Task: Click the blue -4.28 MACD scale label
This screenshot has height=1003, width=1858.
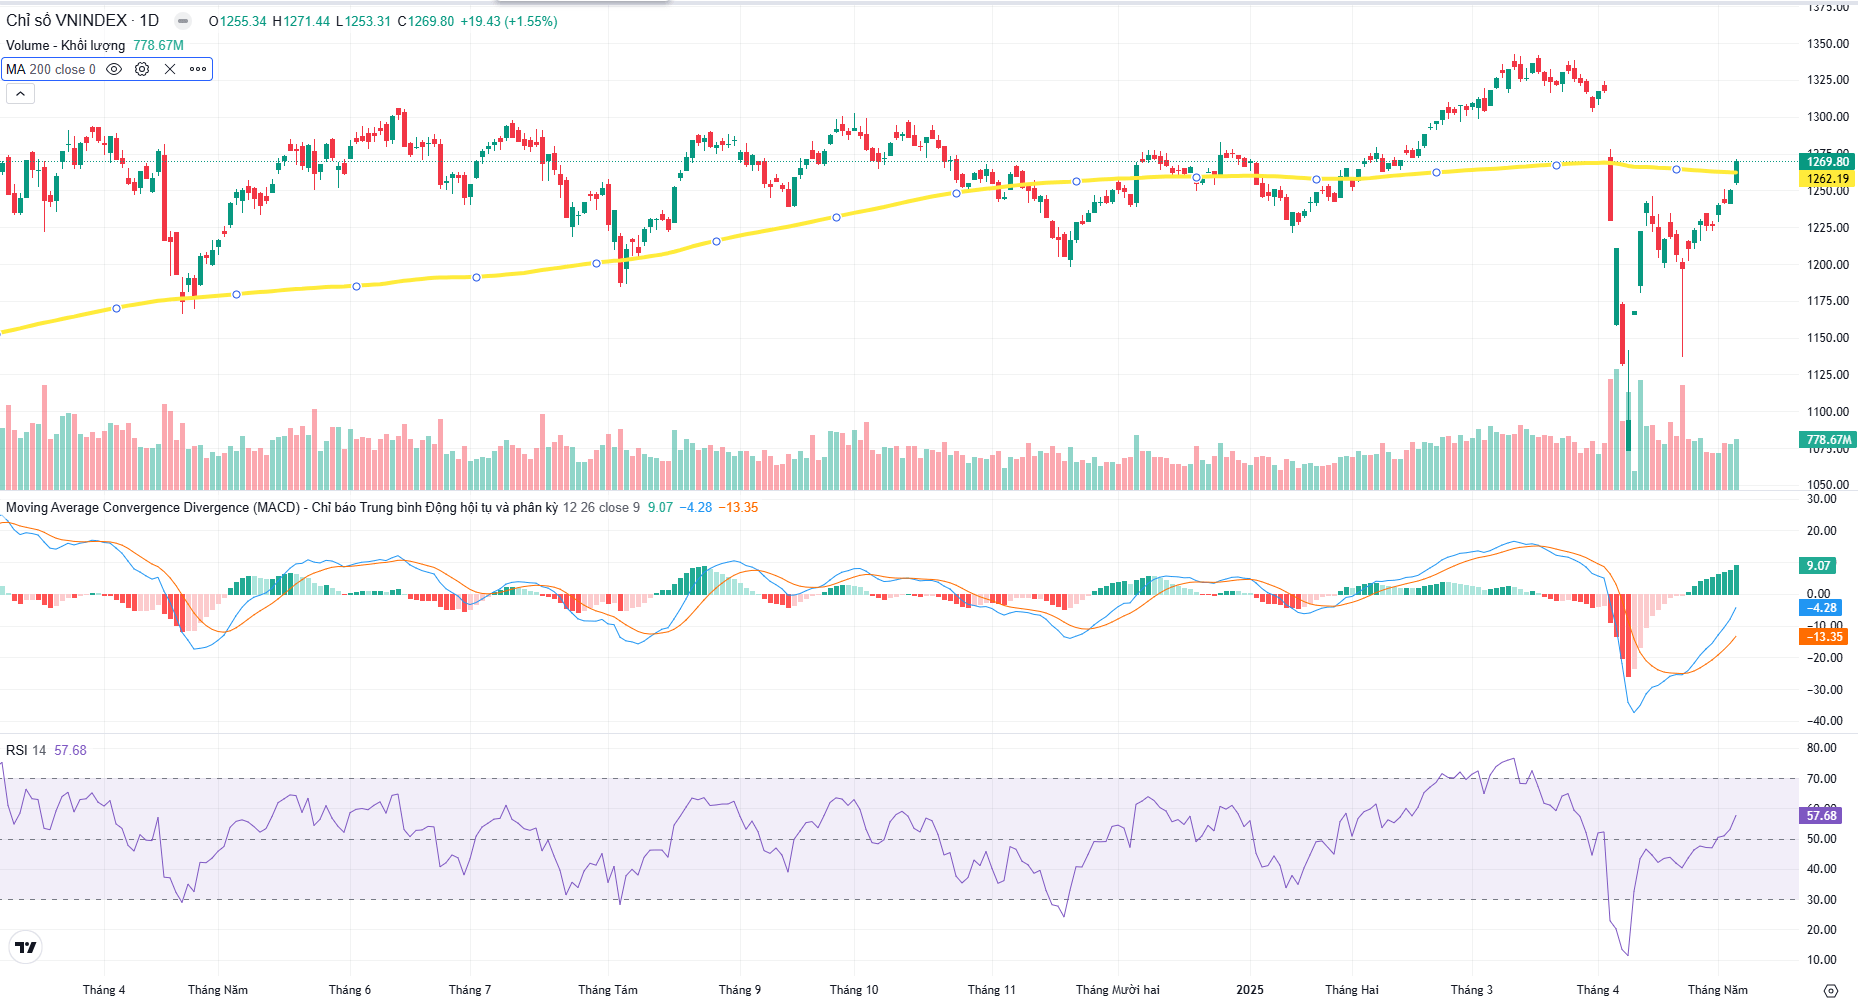Action: tap(1822, 607)
